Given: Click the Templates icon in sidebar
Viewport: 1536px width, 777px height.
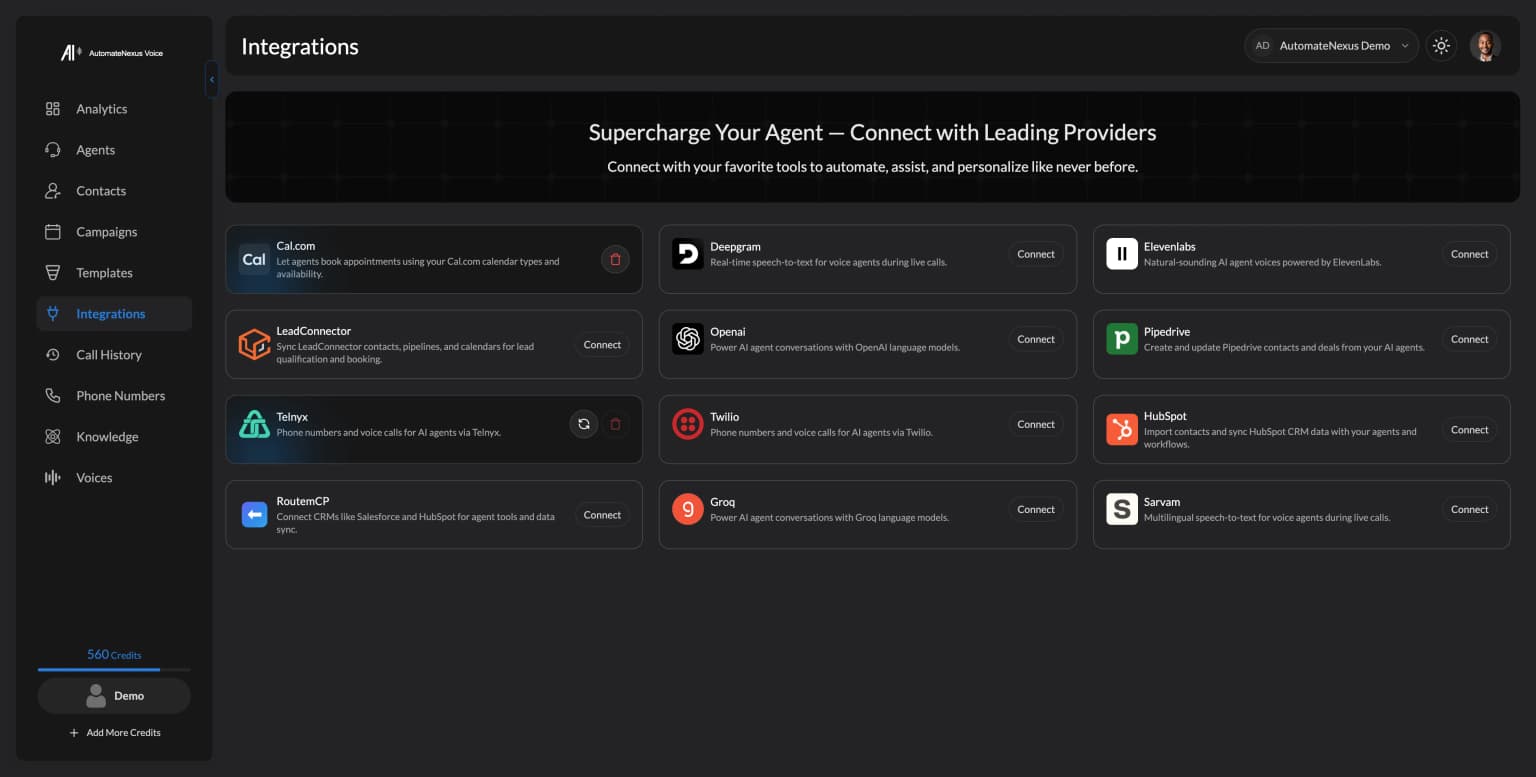Looking at the screenshot, I should point(53,273).
